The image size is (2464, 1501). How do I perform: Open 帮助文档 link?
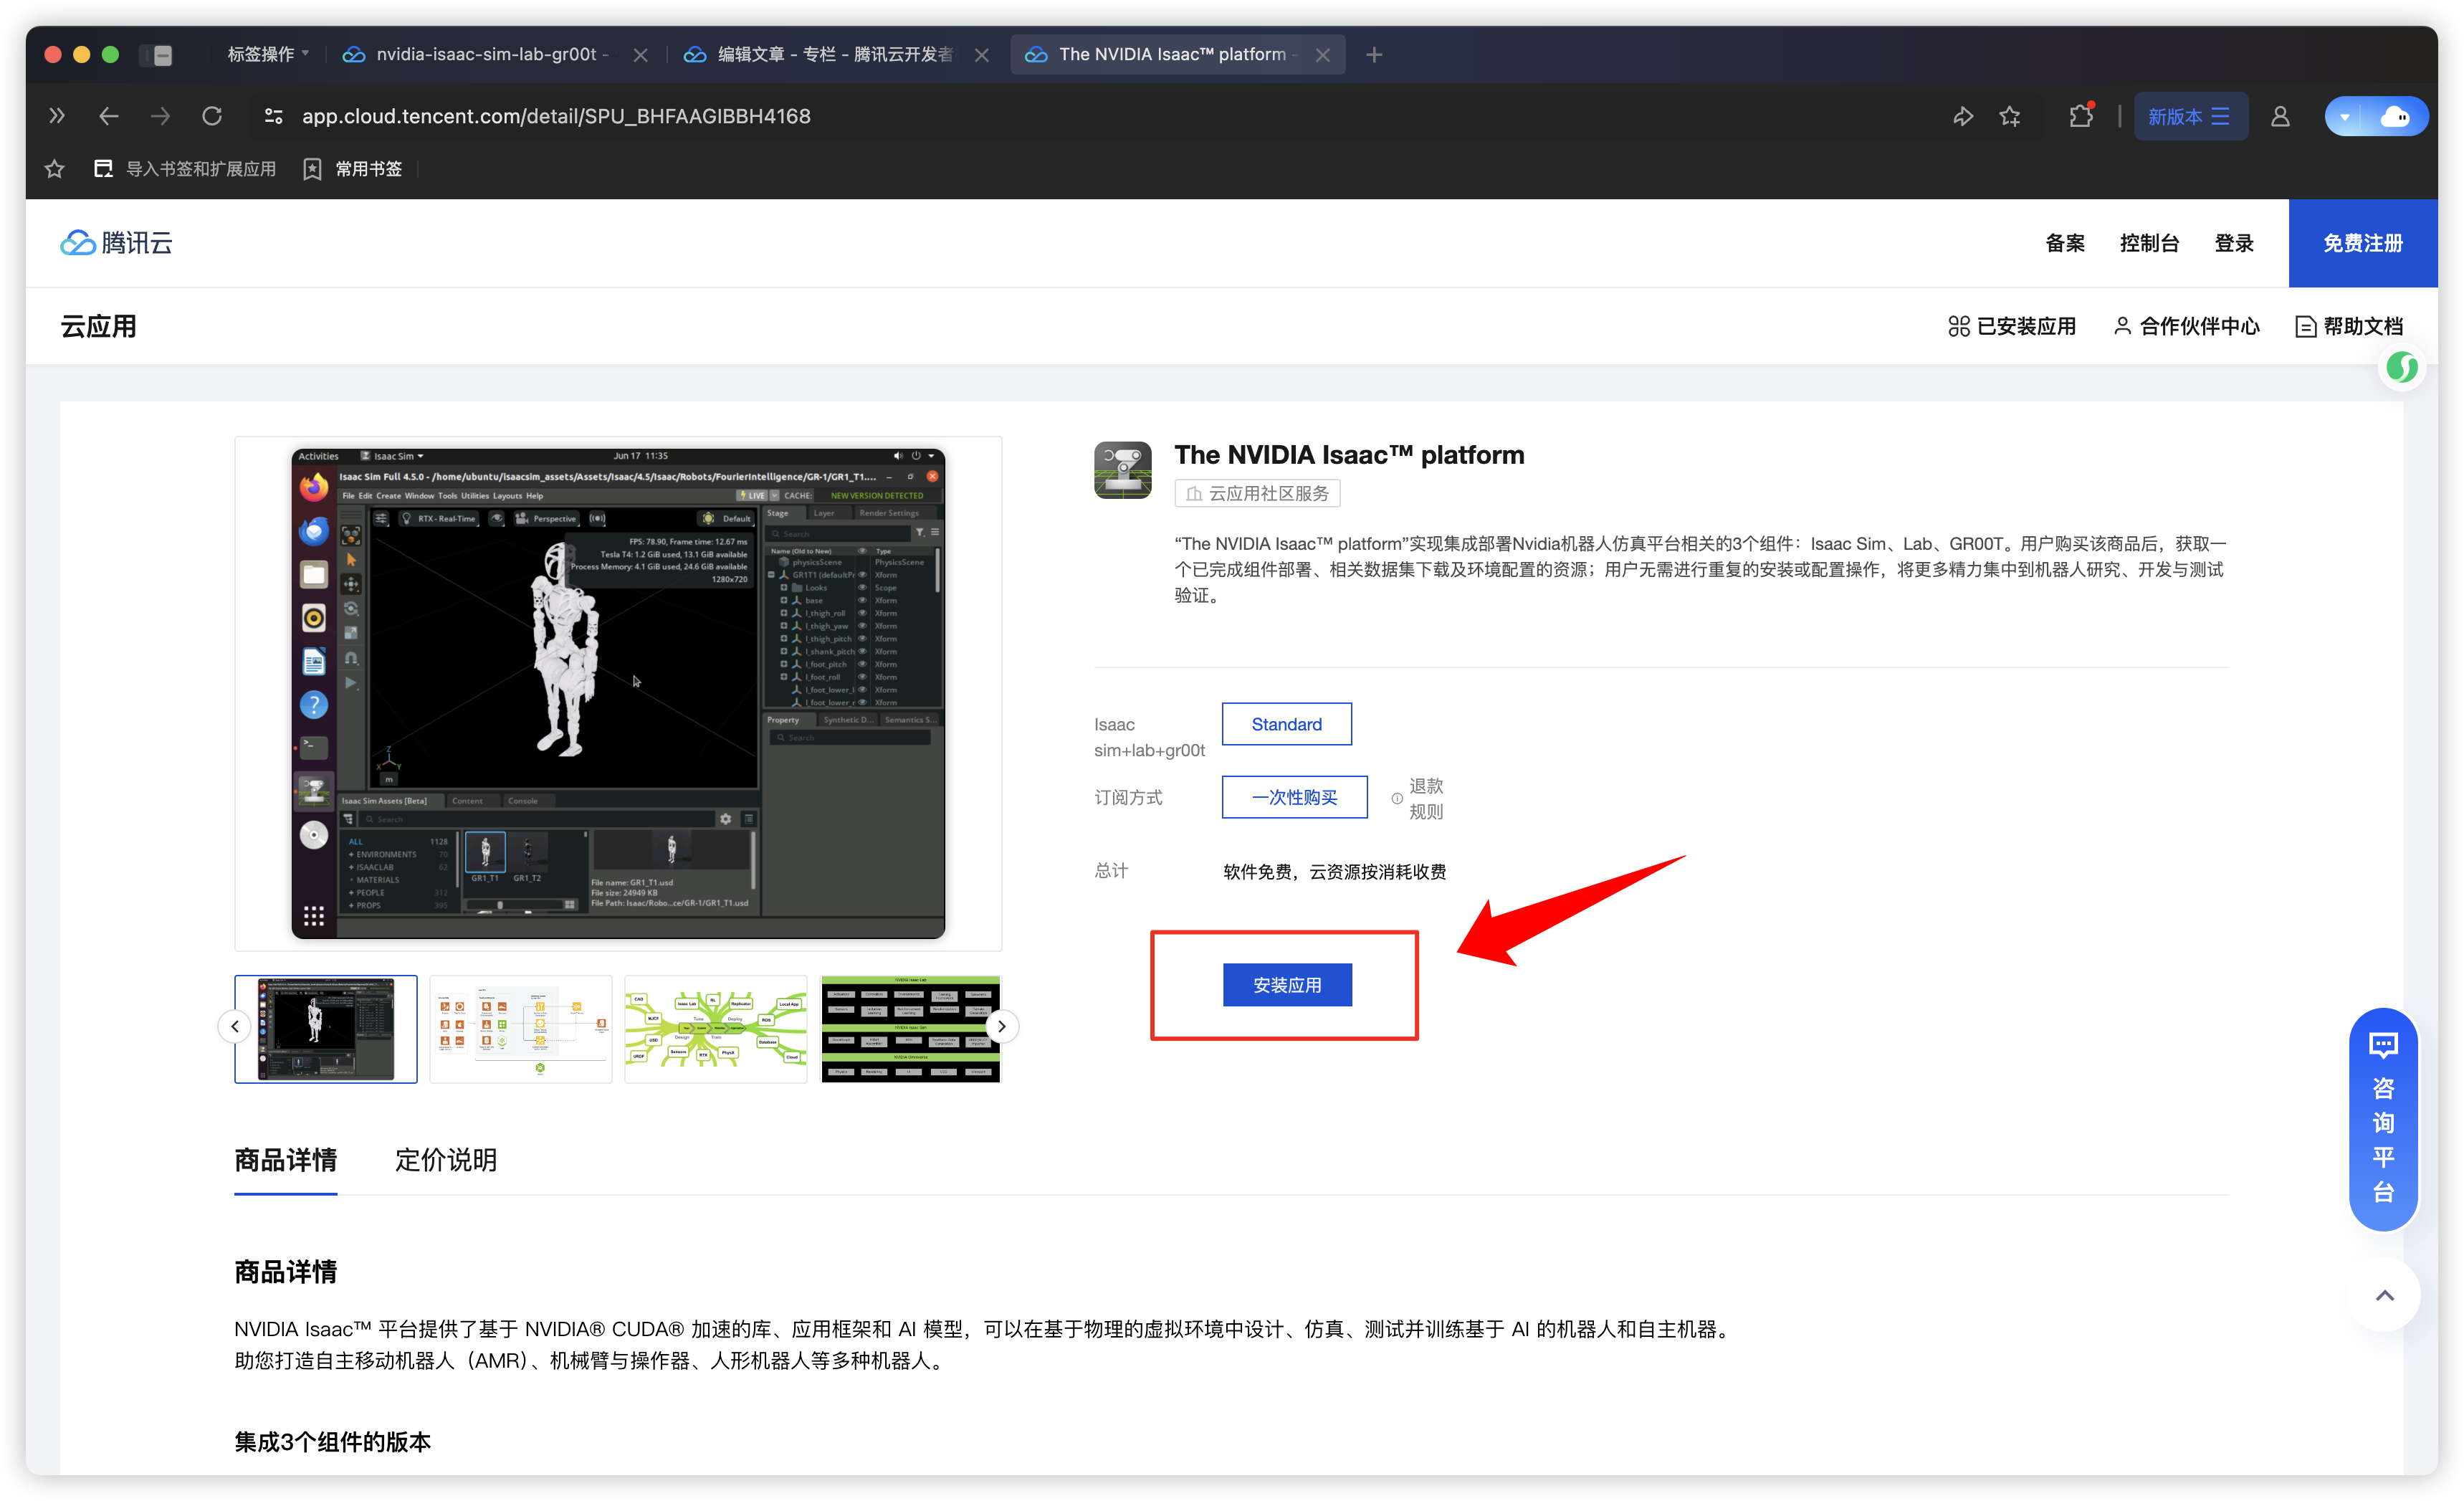[x=2349, y=326]
